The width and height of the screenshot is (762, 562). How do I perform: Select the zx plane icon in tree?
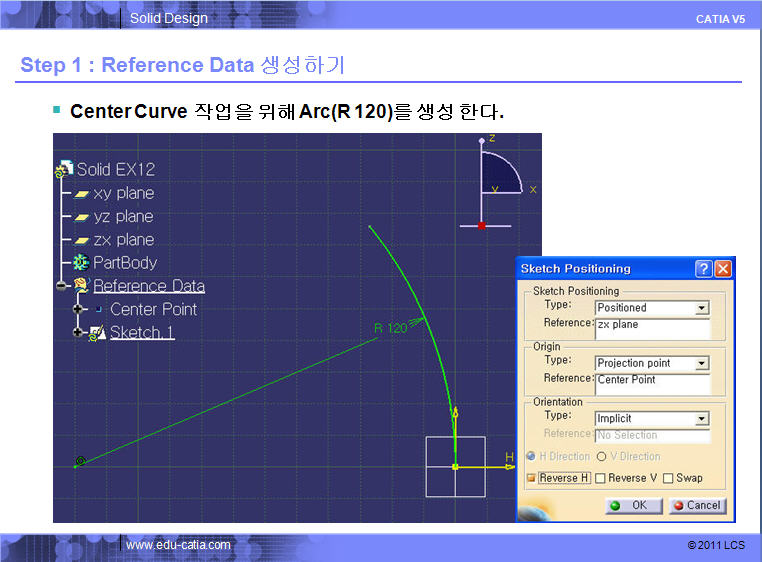pyautogui.click(x=82, y=240)
